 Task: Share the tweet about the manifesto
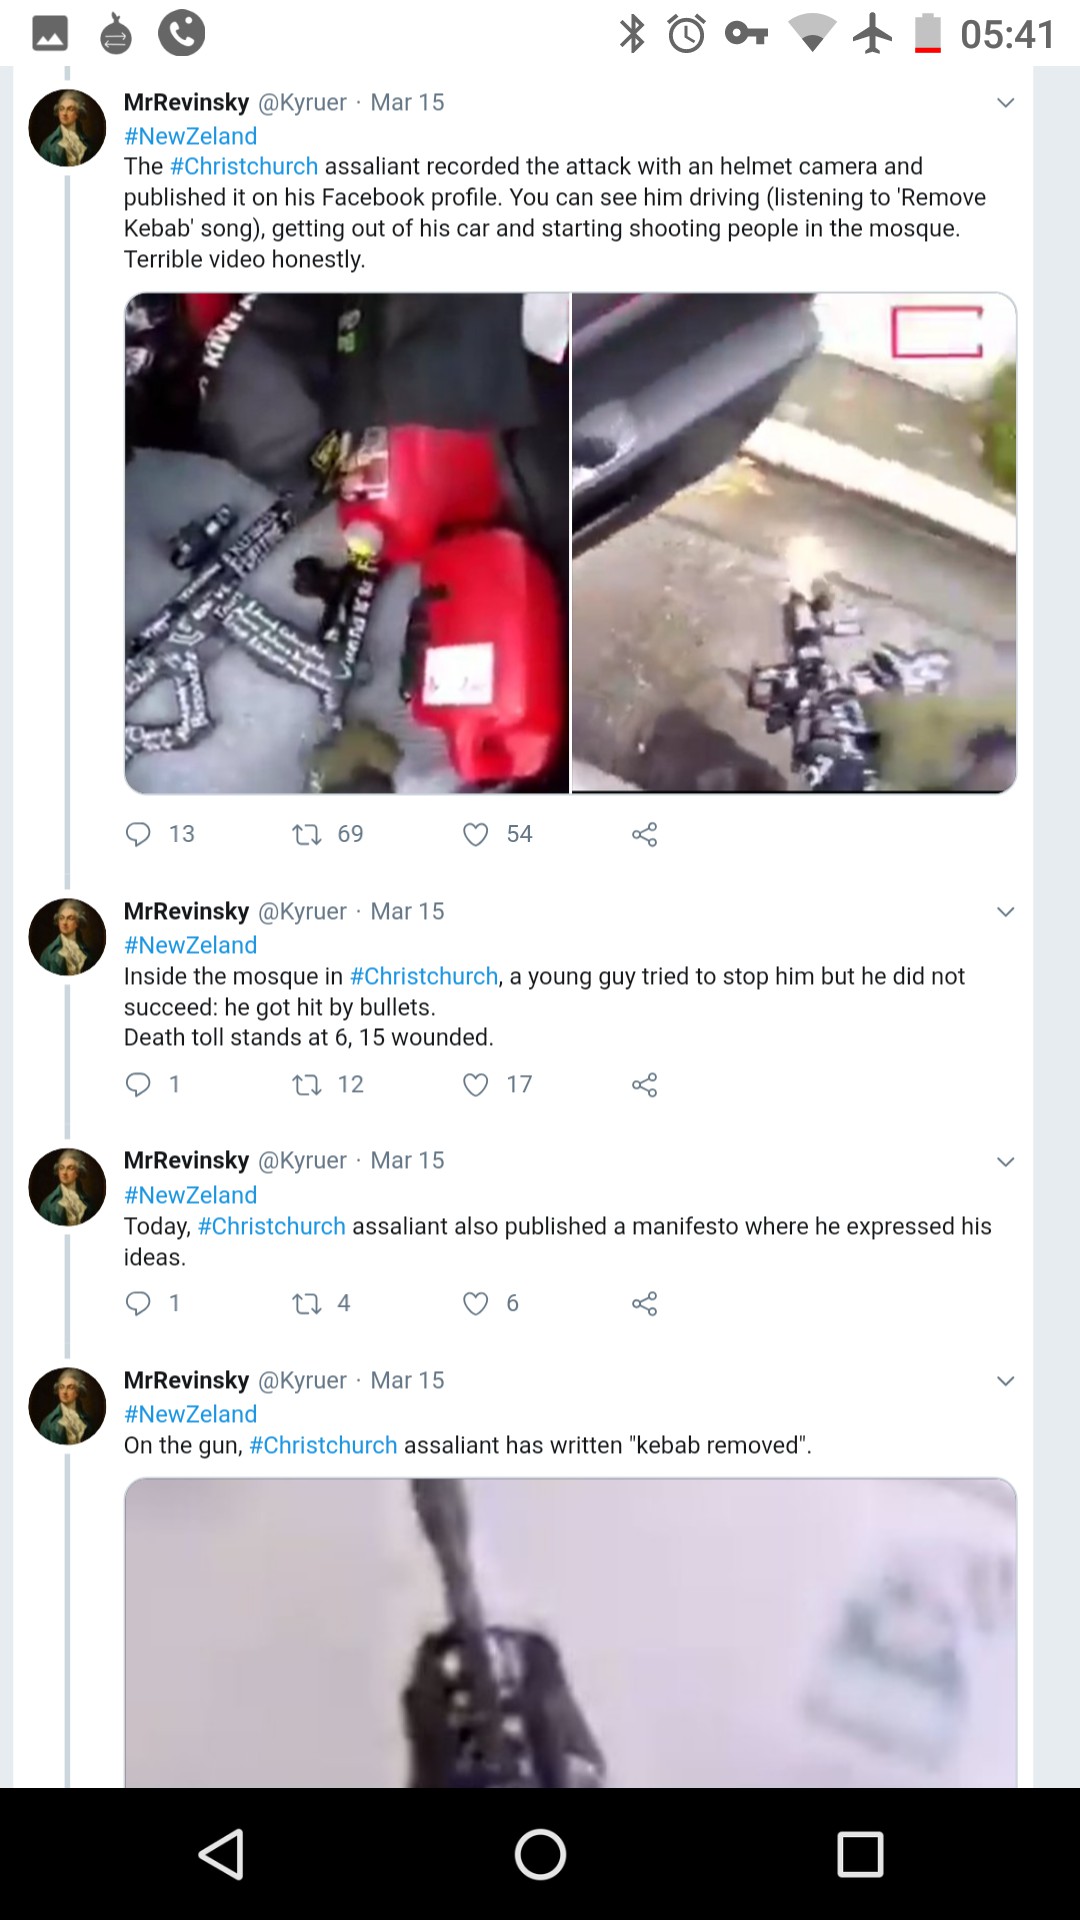(645, 1303)
